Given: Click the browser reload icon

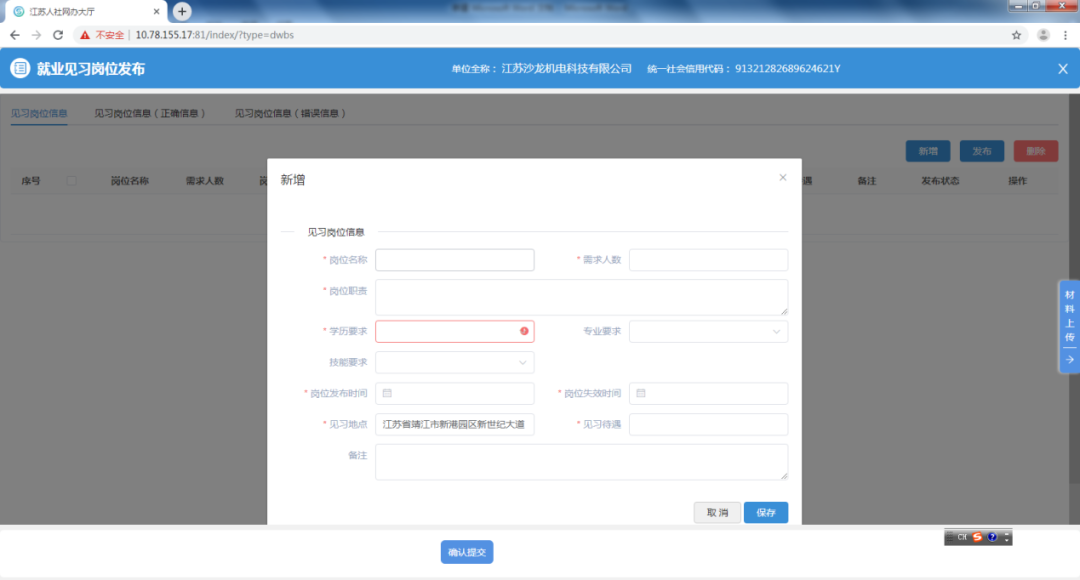Looking at the screenshot, I should pos(58,35).
